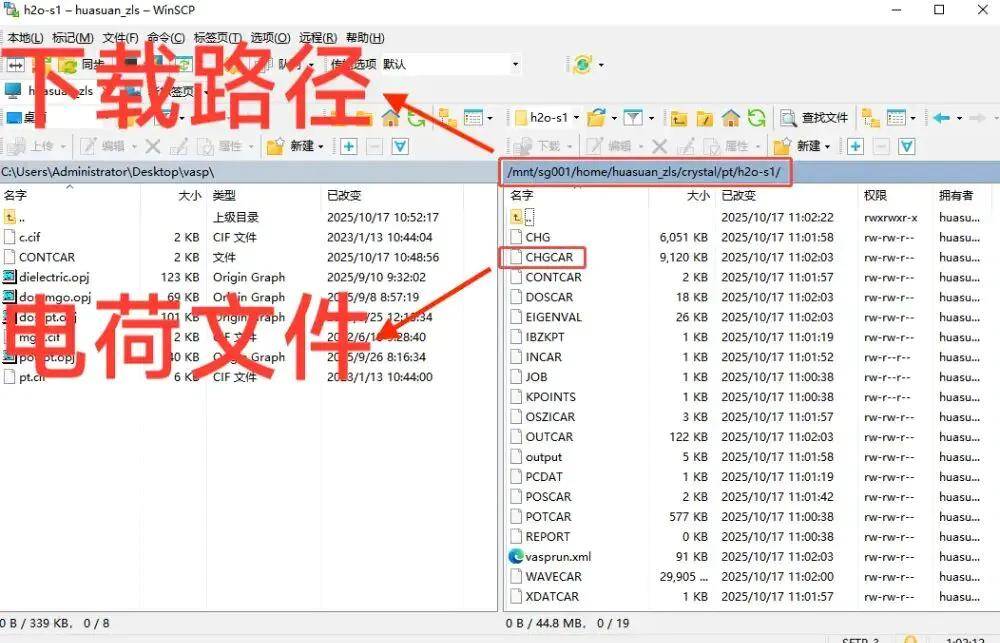Click the 查找文件 button

[x=815, y=118]
